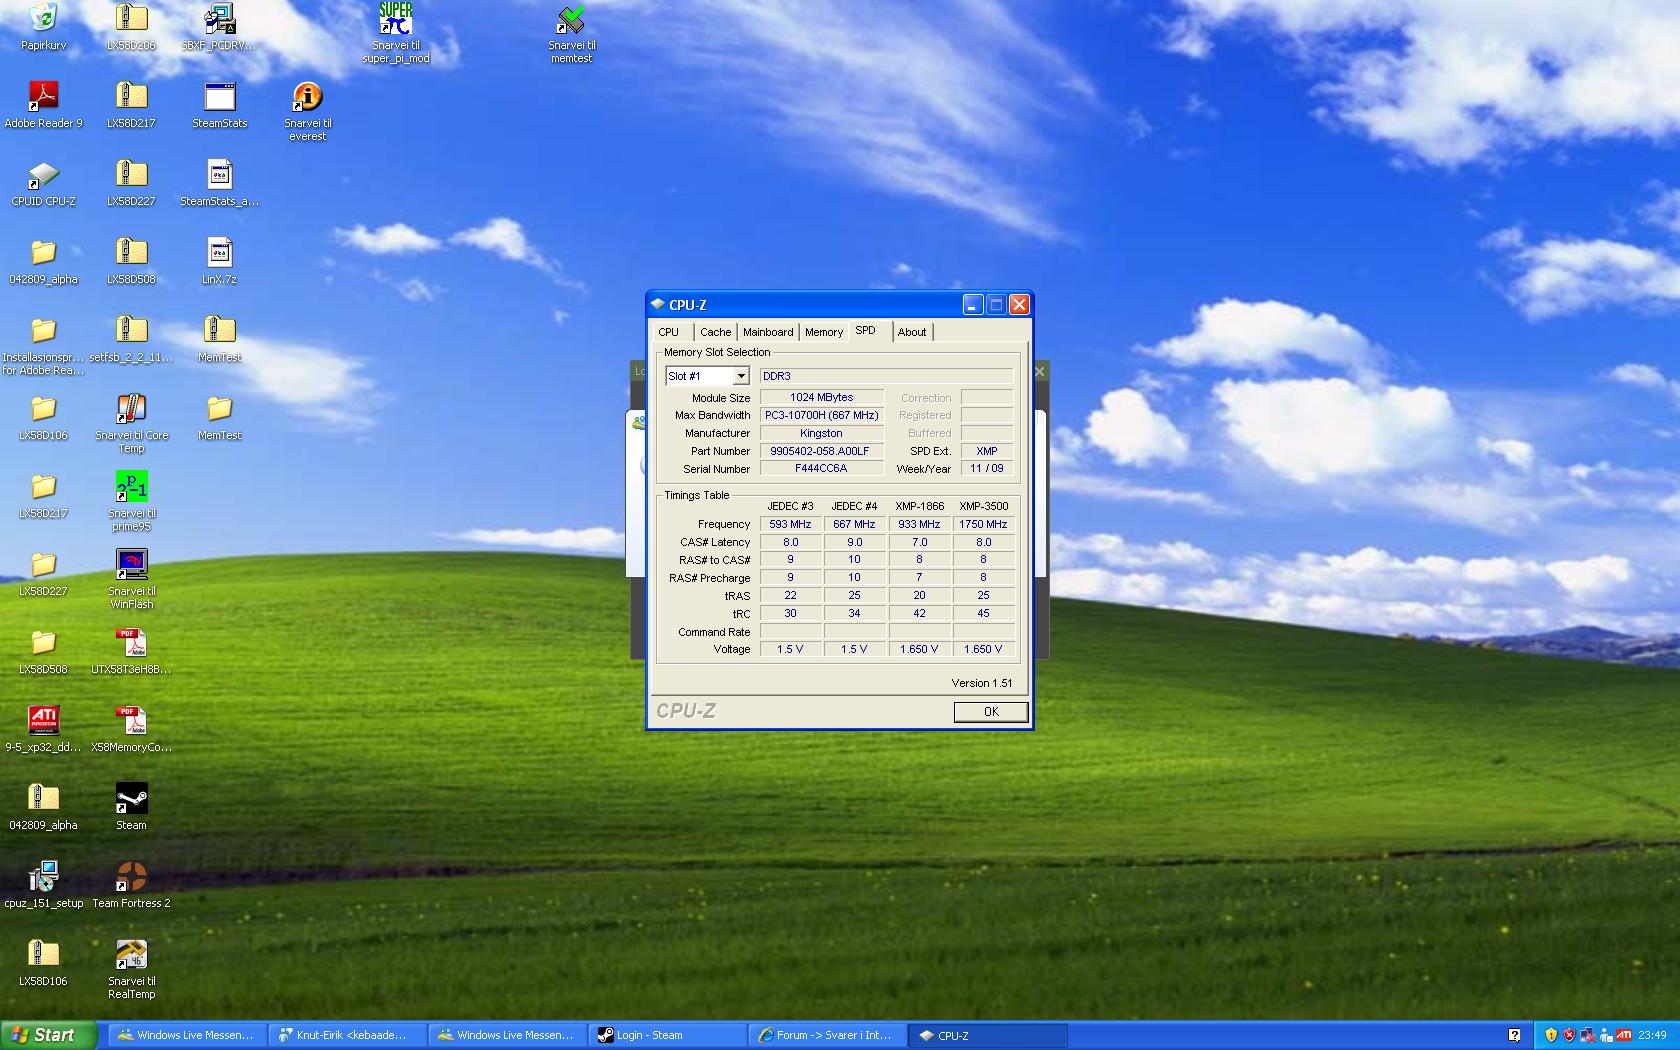Screen dimensions: 1680x1050
Task: Select the LX58D206 zip archive icon
Action: [x=131, y=25]
